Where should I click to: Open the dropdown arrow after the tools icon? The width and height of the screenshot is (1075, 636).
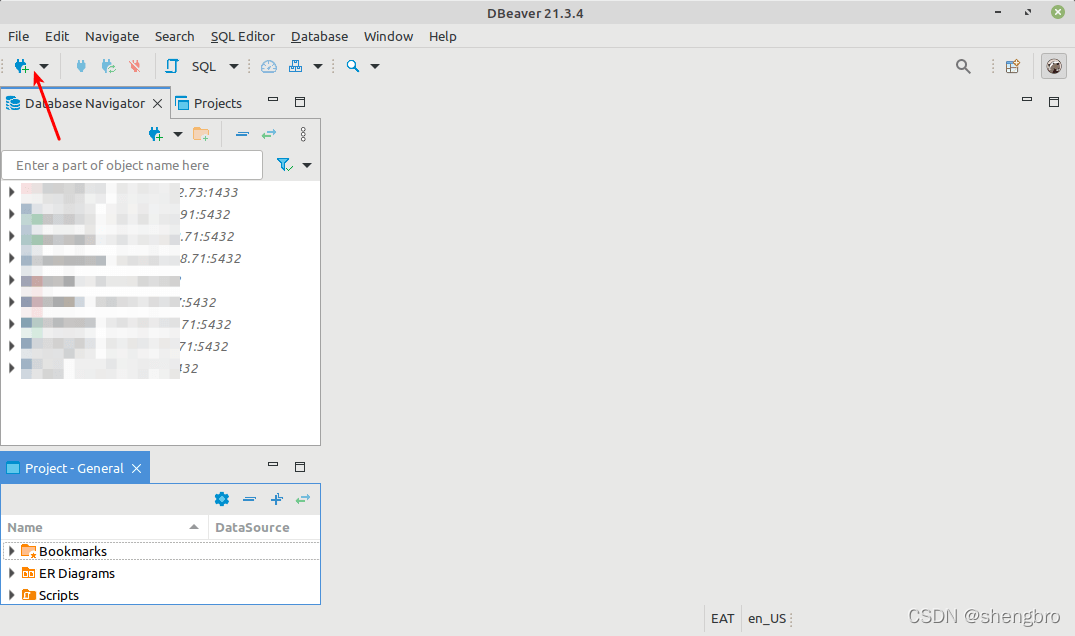[x=318, y=66]
